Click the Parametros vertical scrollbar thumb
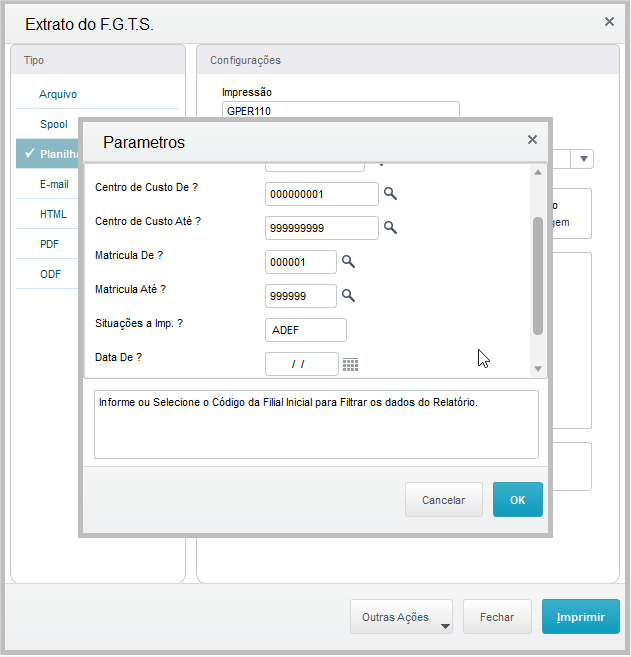Viewport: 631px width, 657px height. tap(538, 276)
